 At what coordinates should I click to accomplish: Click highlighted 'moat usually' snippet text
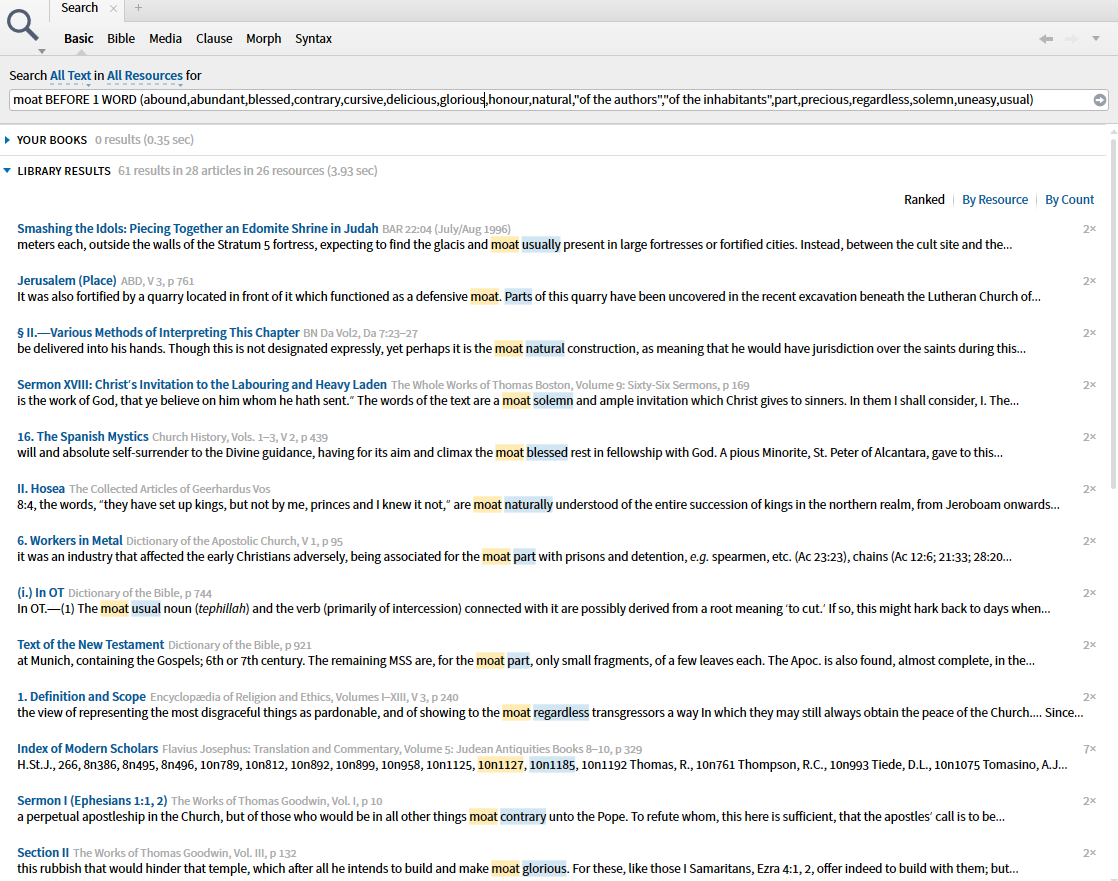click(526, 244)
